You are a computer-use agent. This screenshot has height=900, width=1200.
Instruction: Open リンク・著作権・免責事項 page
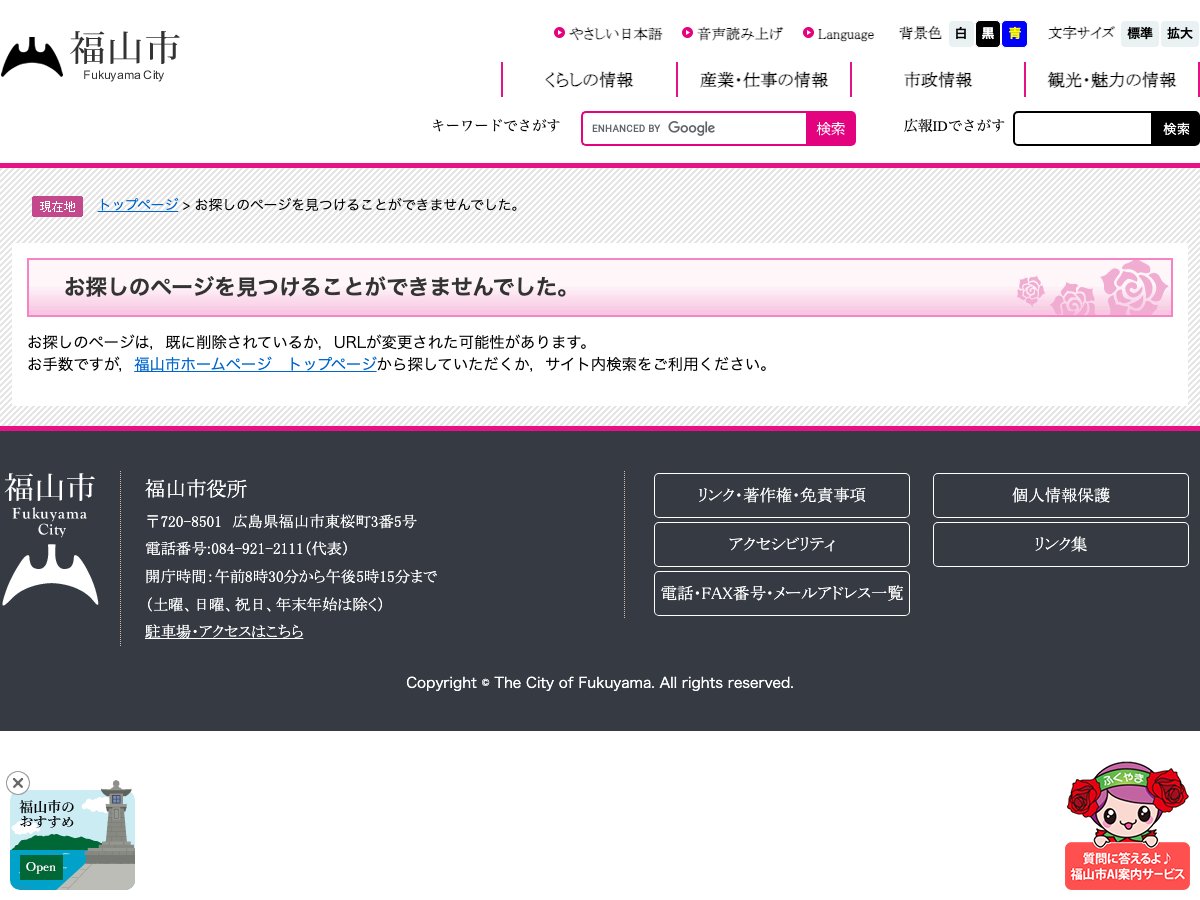coord(782,495)
